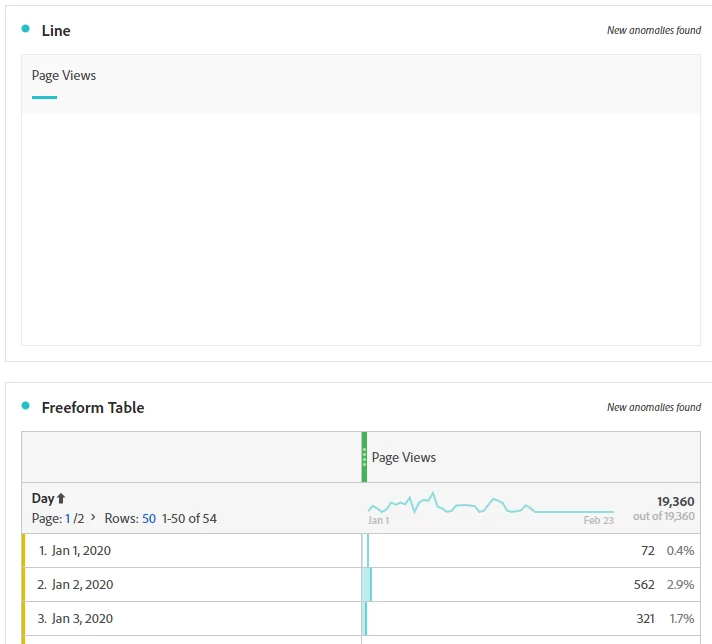Click New anomalies found on Freeform Table
712x644 pixels.
[x=654, y=407]
